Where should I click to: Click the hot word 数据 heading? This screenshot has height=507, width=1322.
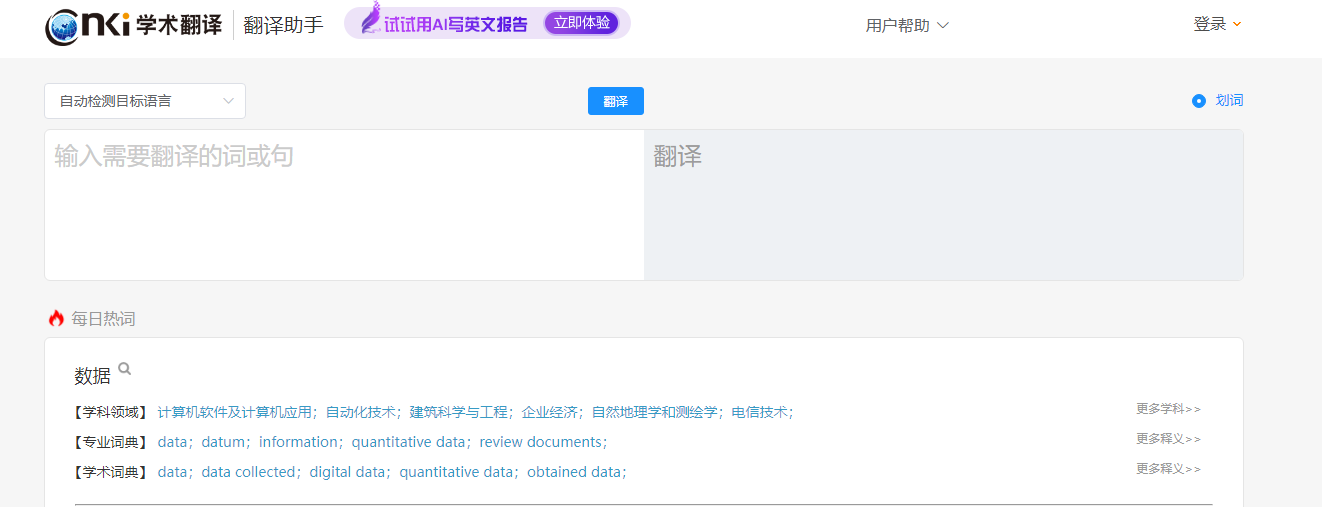tap(93, 377)
